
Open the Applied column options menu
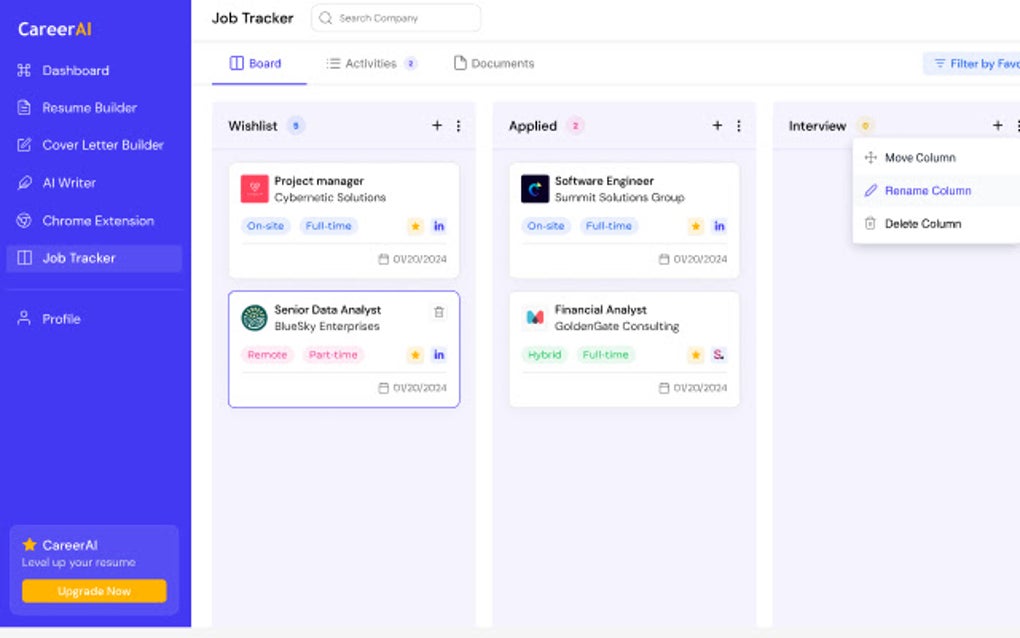click(738, 125)
